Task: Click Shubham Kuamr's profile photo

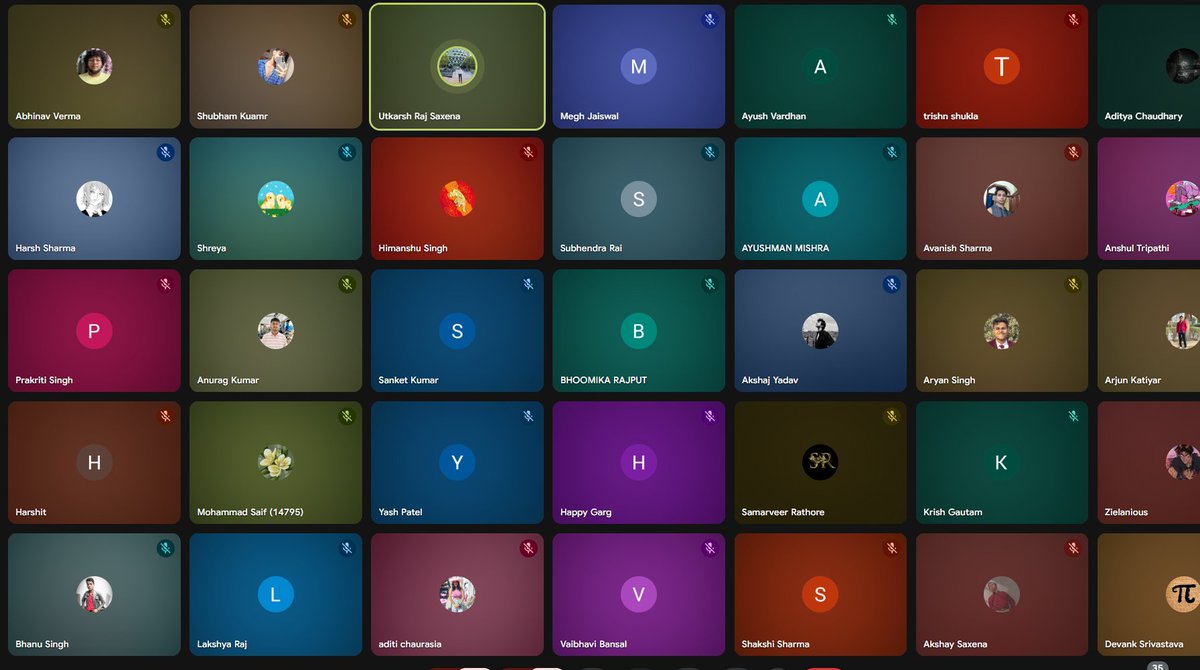Action: point(275,67)
